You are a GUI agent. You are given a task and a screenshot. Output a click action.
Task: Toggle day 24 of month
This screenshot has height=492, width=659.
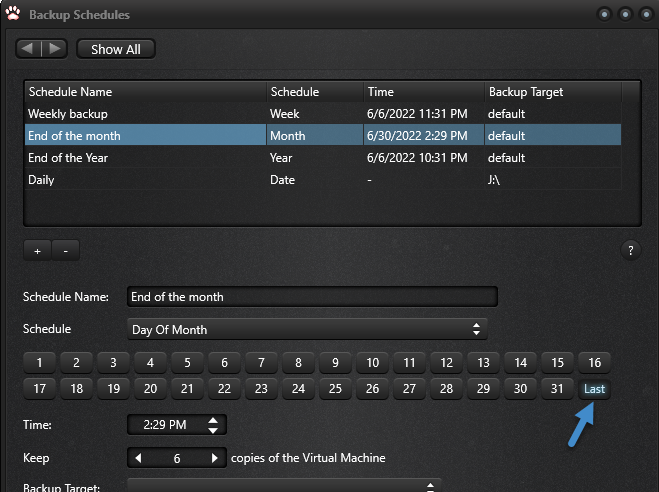tap(298, 389)
